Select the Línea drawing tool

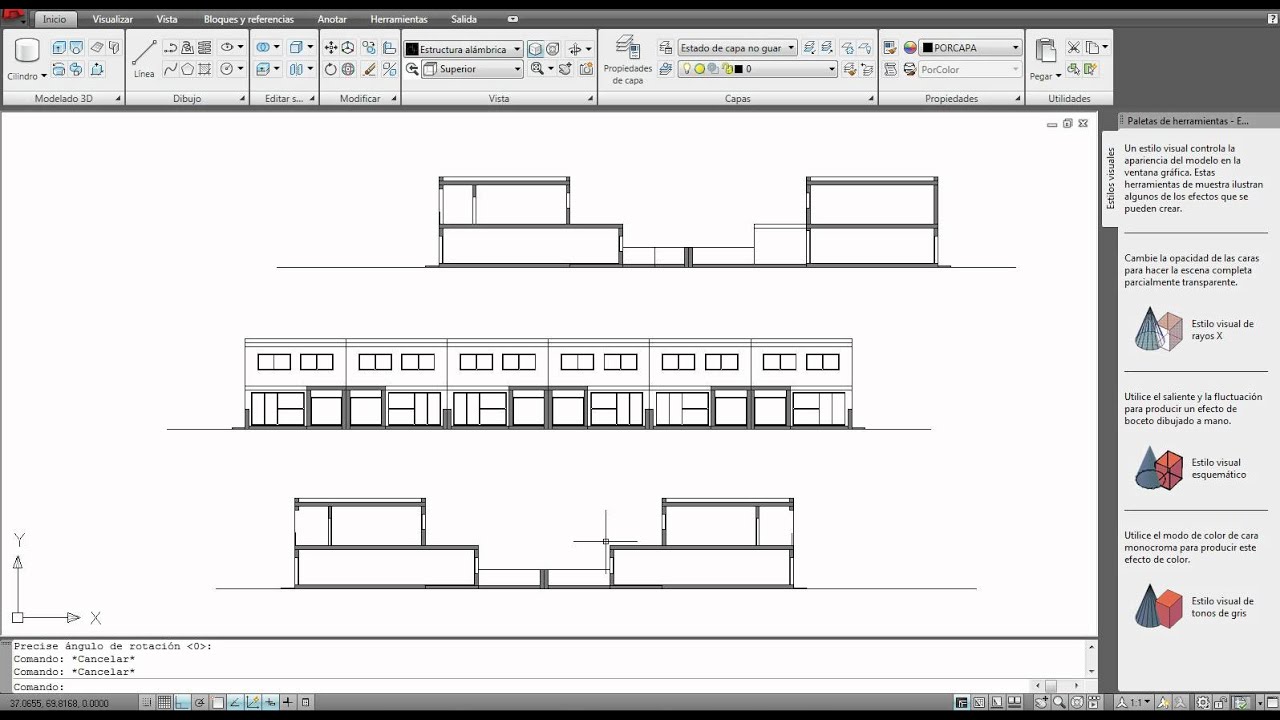pyautogui.click(x=144, y=58)
